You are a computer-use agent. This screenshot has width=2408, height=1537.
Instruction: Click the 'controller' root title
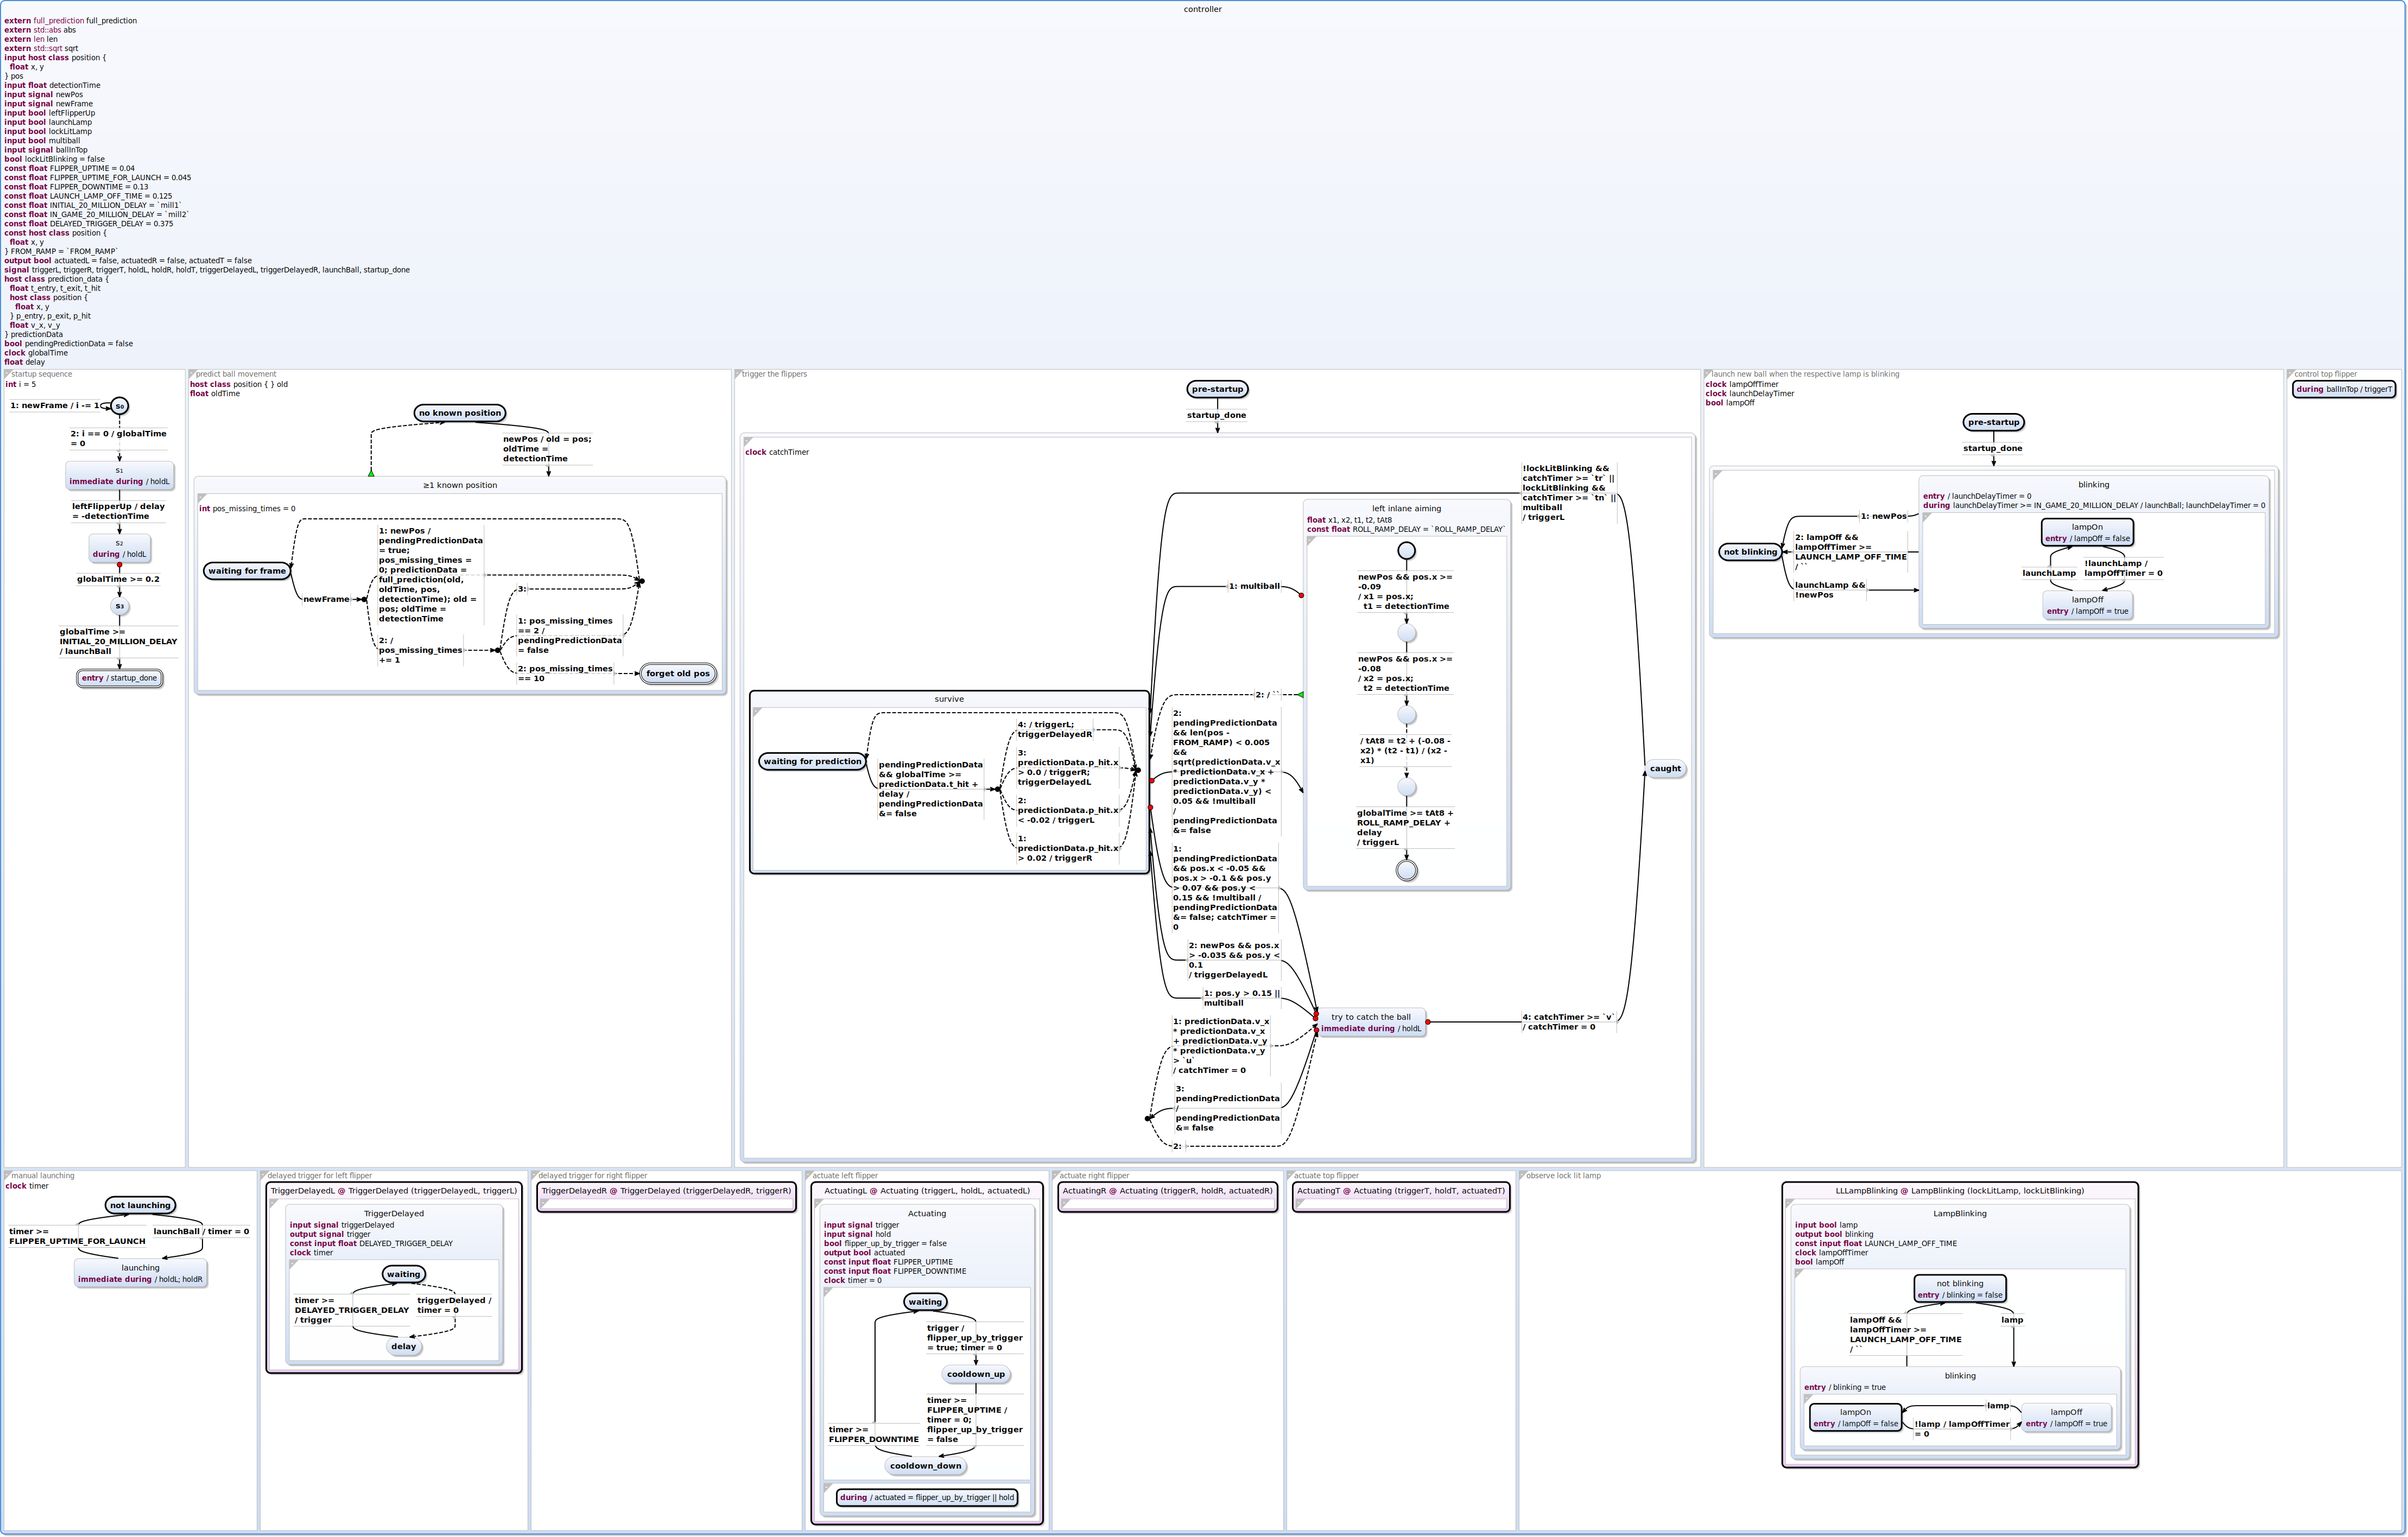(1202, 9)
